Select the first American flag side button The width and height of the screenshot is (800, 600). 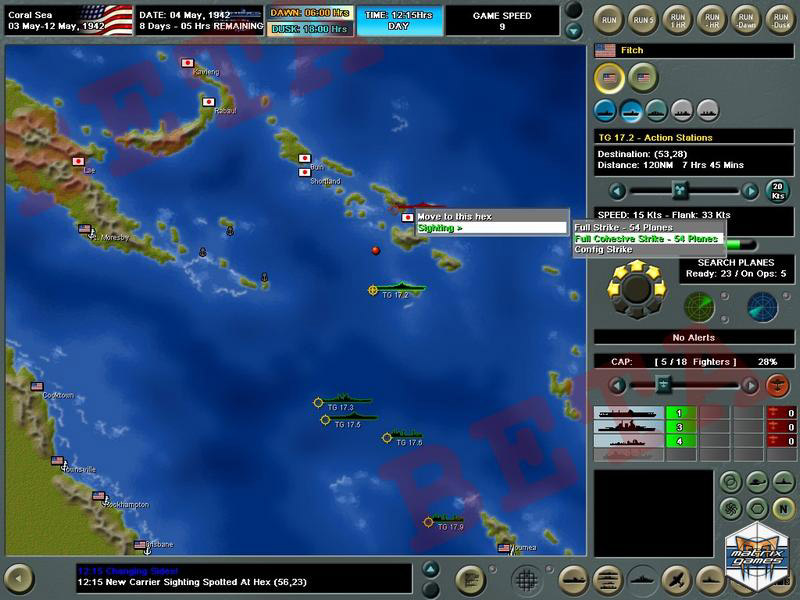[609, 77]
